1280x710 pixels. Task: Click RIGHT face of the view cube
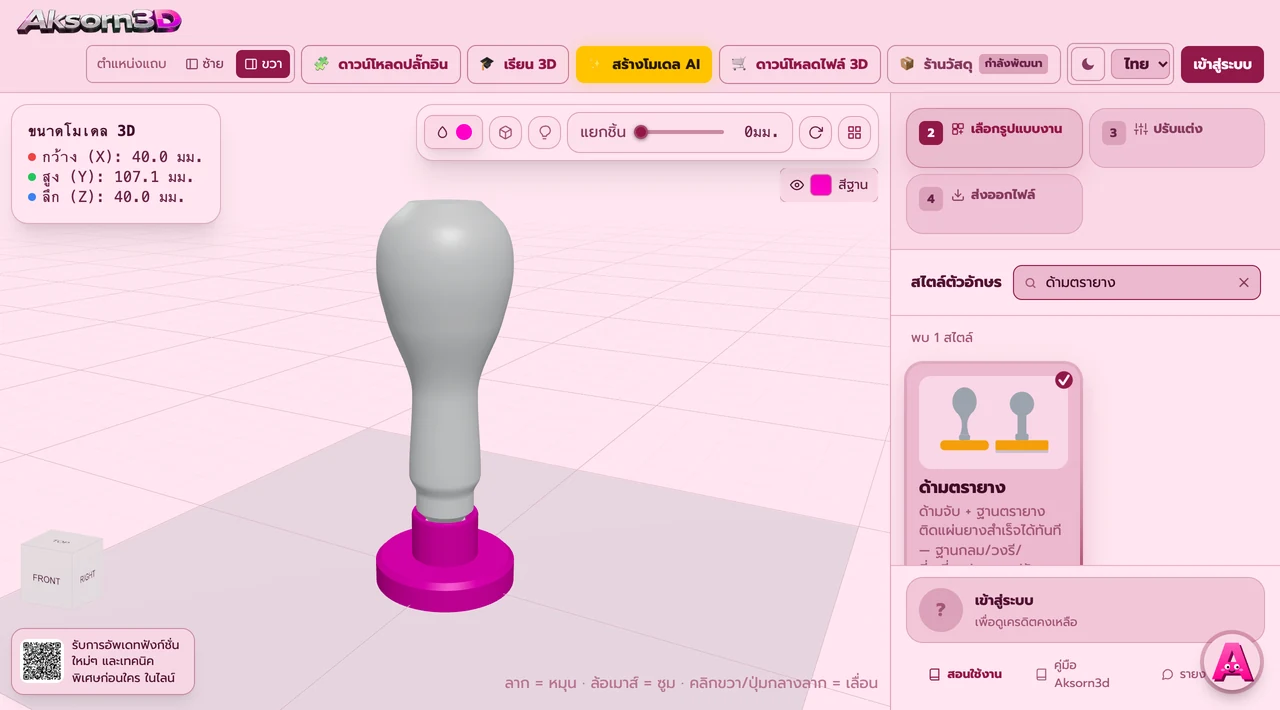click(x=88, y=576)
